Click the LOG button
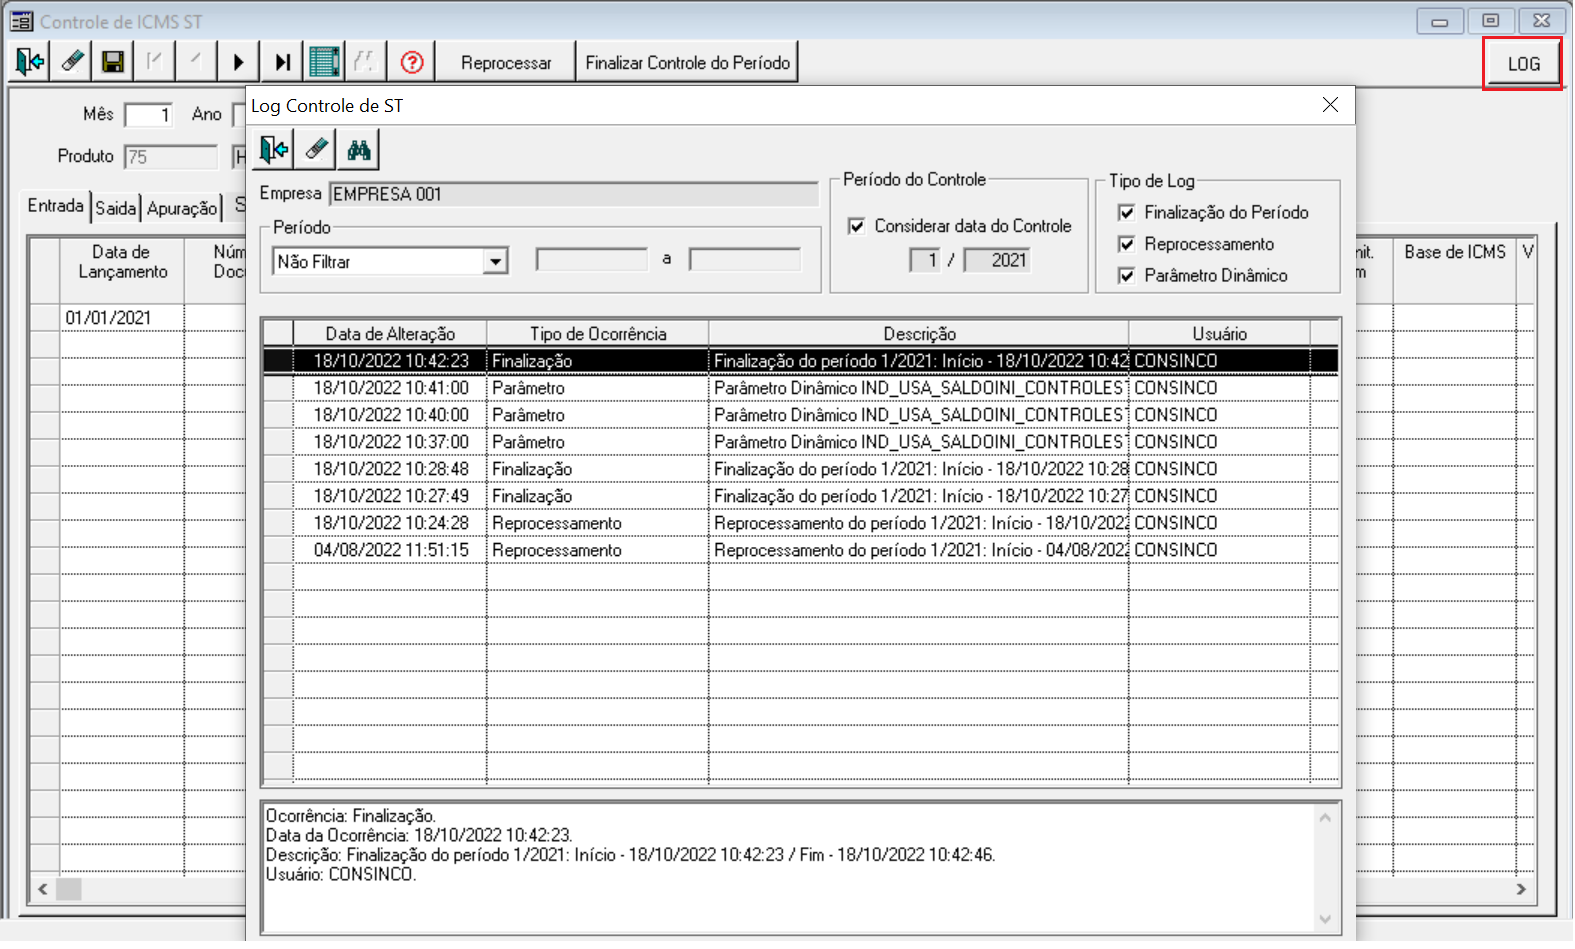This screenshot has height=949, width=1575. [1523, 64]
